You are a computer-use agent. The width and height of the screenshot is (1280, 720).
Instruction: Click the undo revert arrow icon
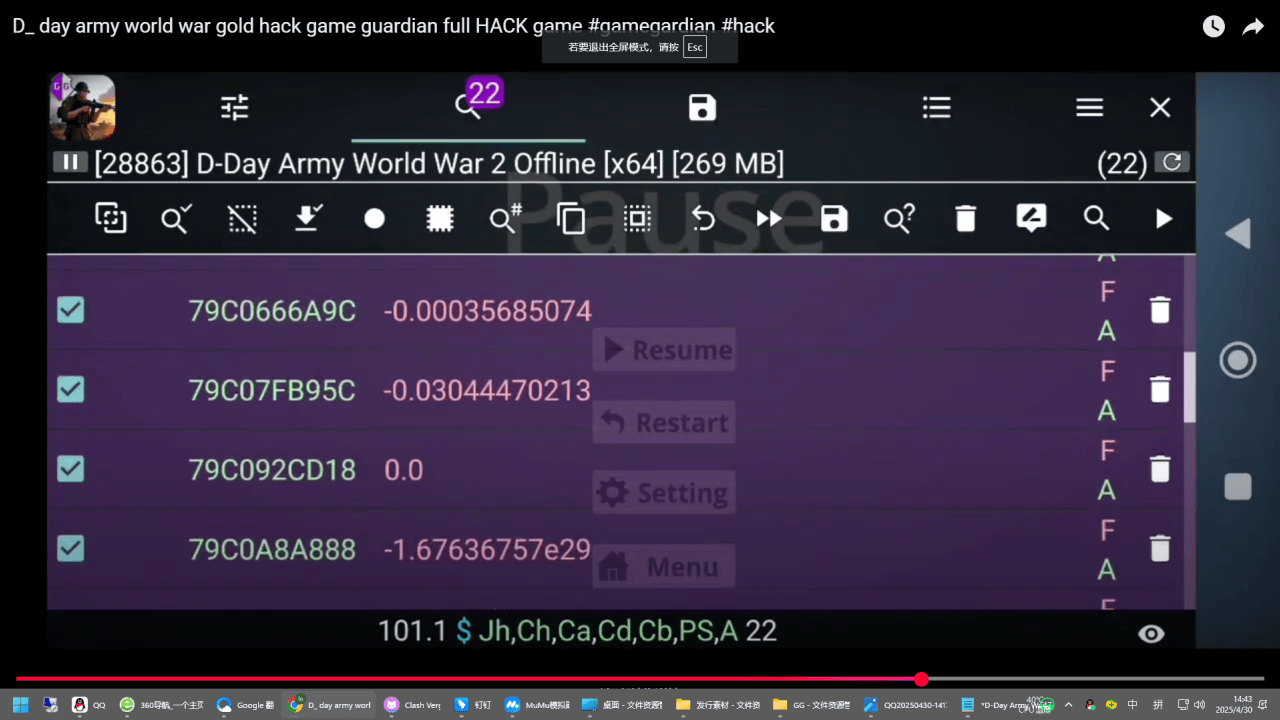click(703, 218)
